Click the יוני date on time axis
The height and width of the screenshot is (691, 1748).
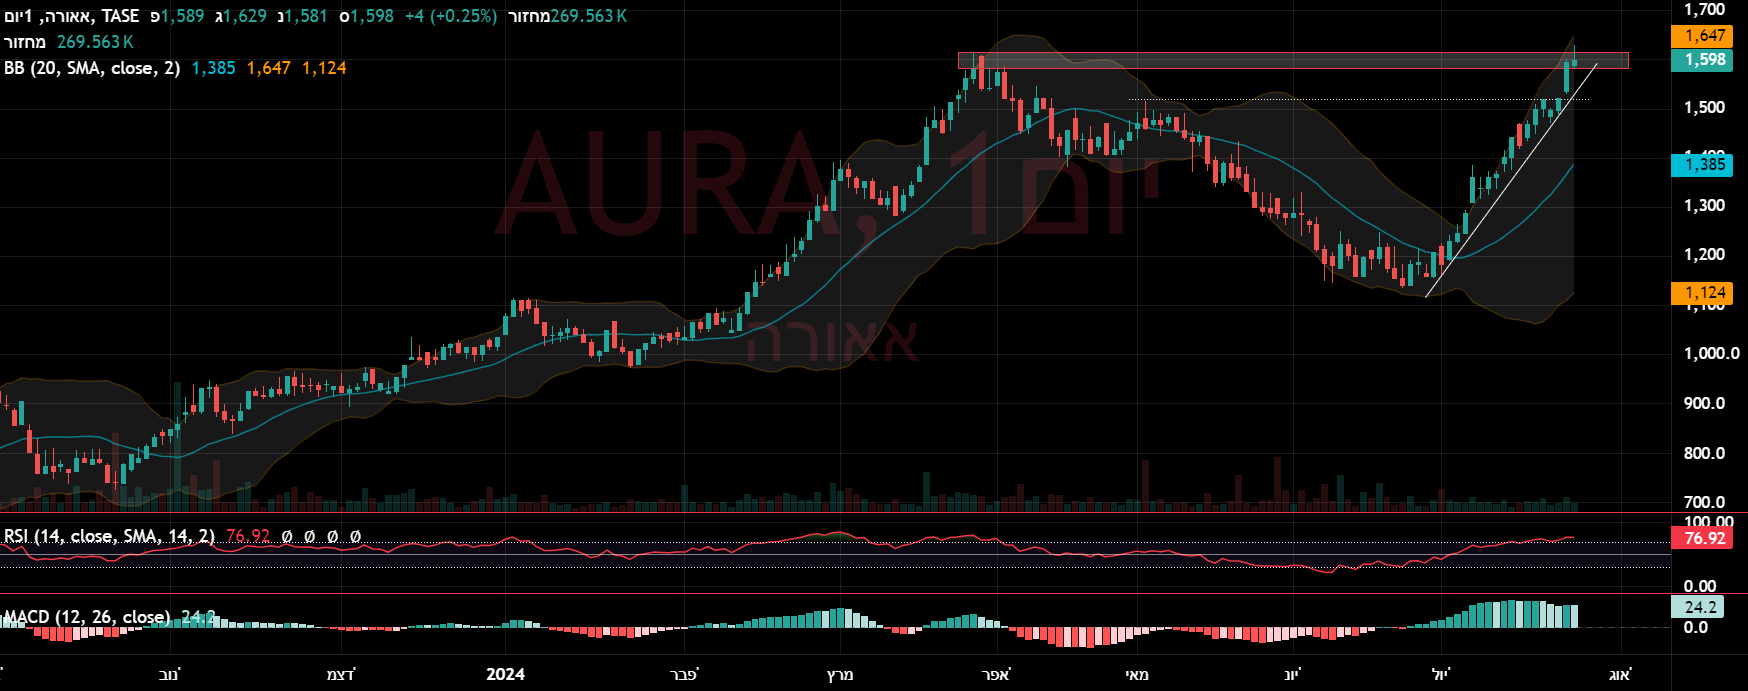(1293, 675)
